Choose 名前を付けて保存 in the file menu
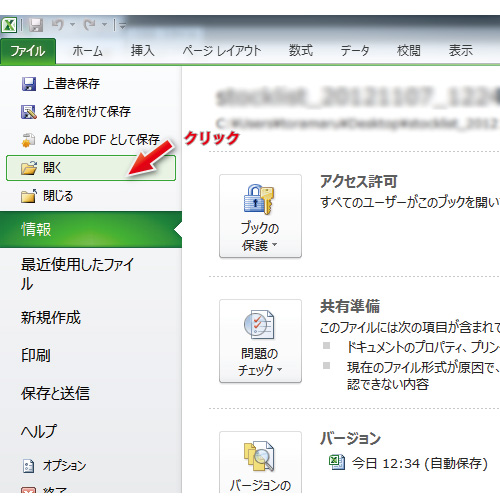This screenshot has width=500, height=500. 76,112
